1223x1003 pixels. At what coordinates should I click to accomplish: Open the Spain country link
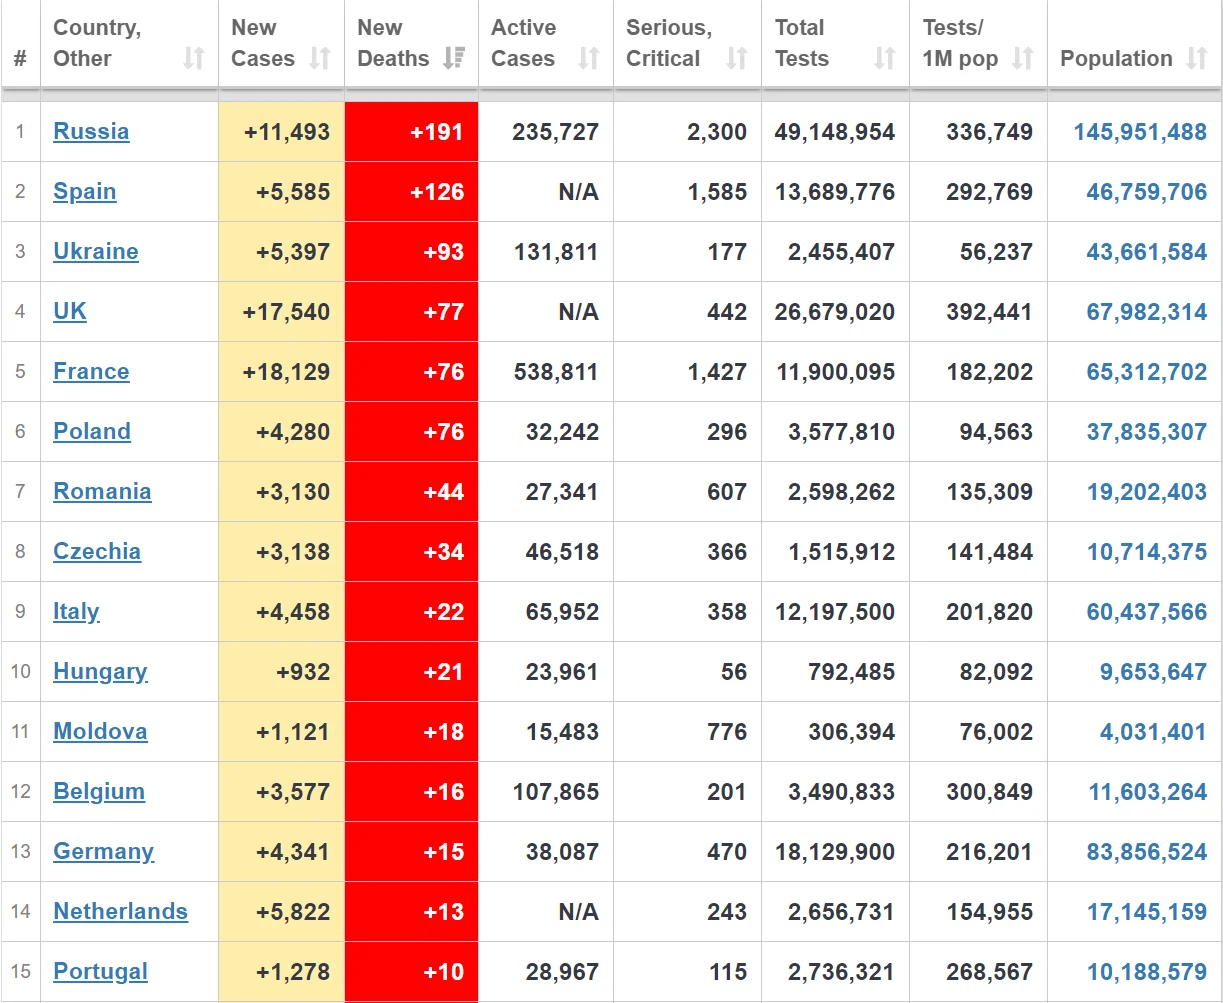85,191
